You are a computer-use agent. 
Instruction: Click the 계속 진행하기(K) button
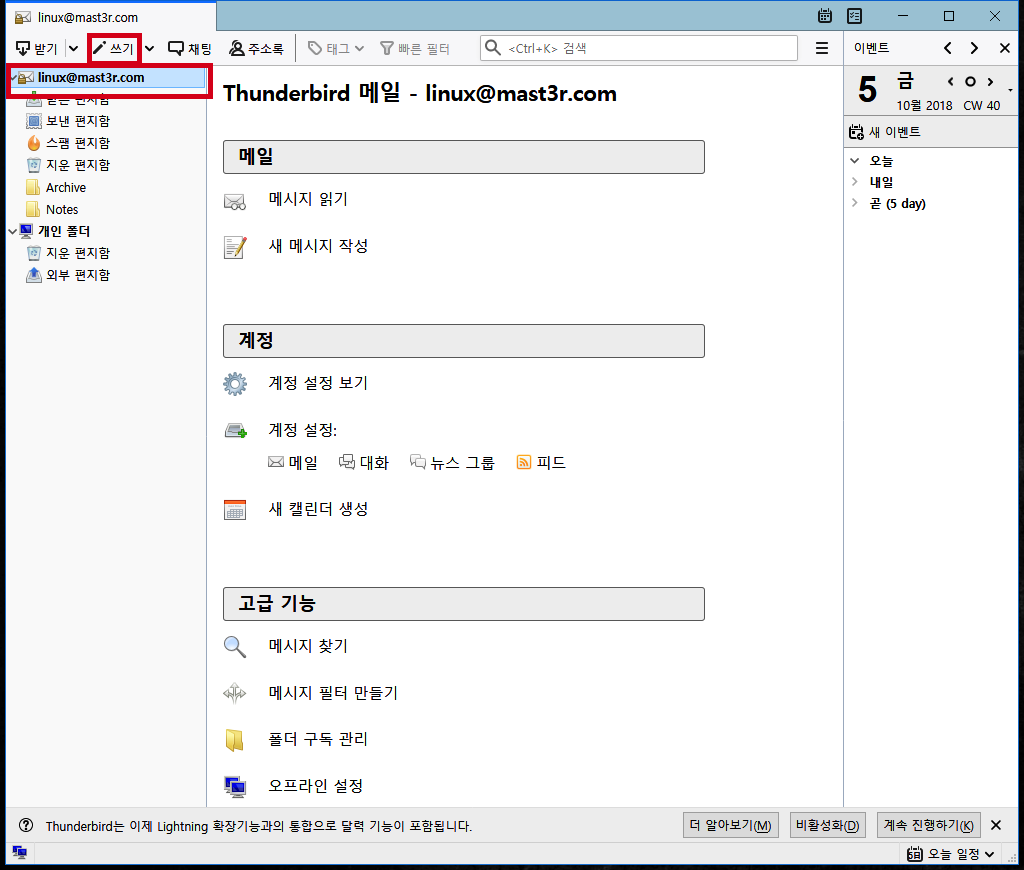pos(929,826)
